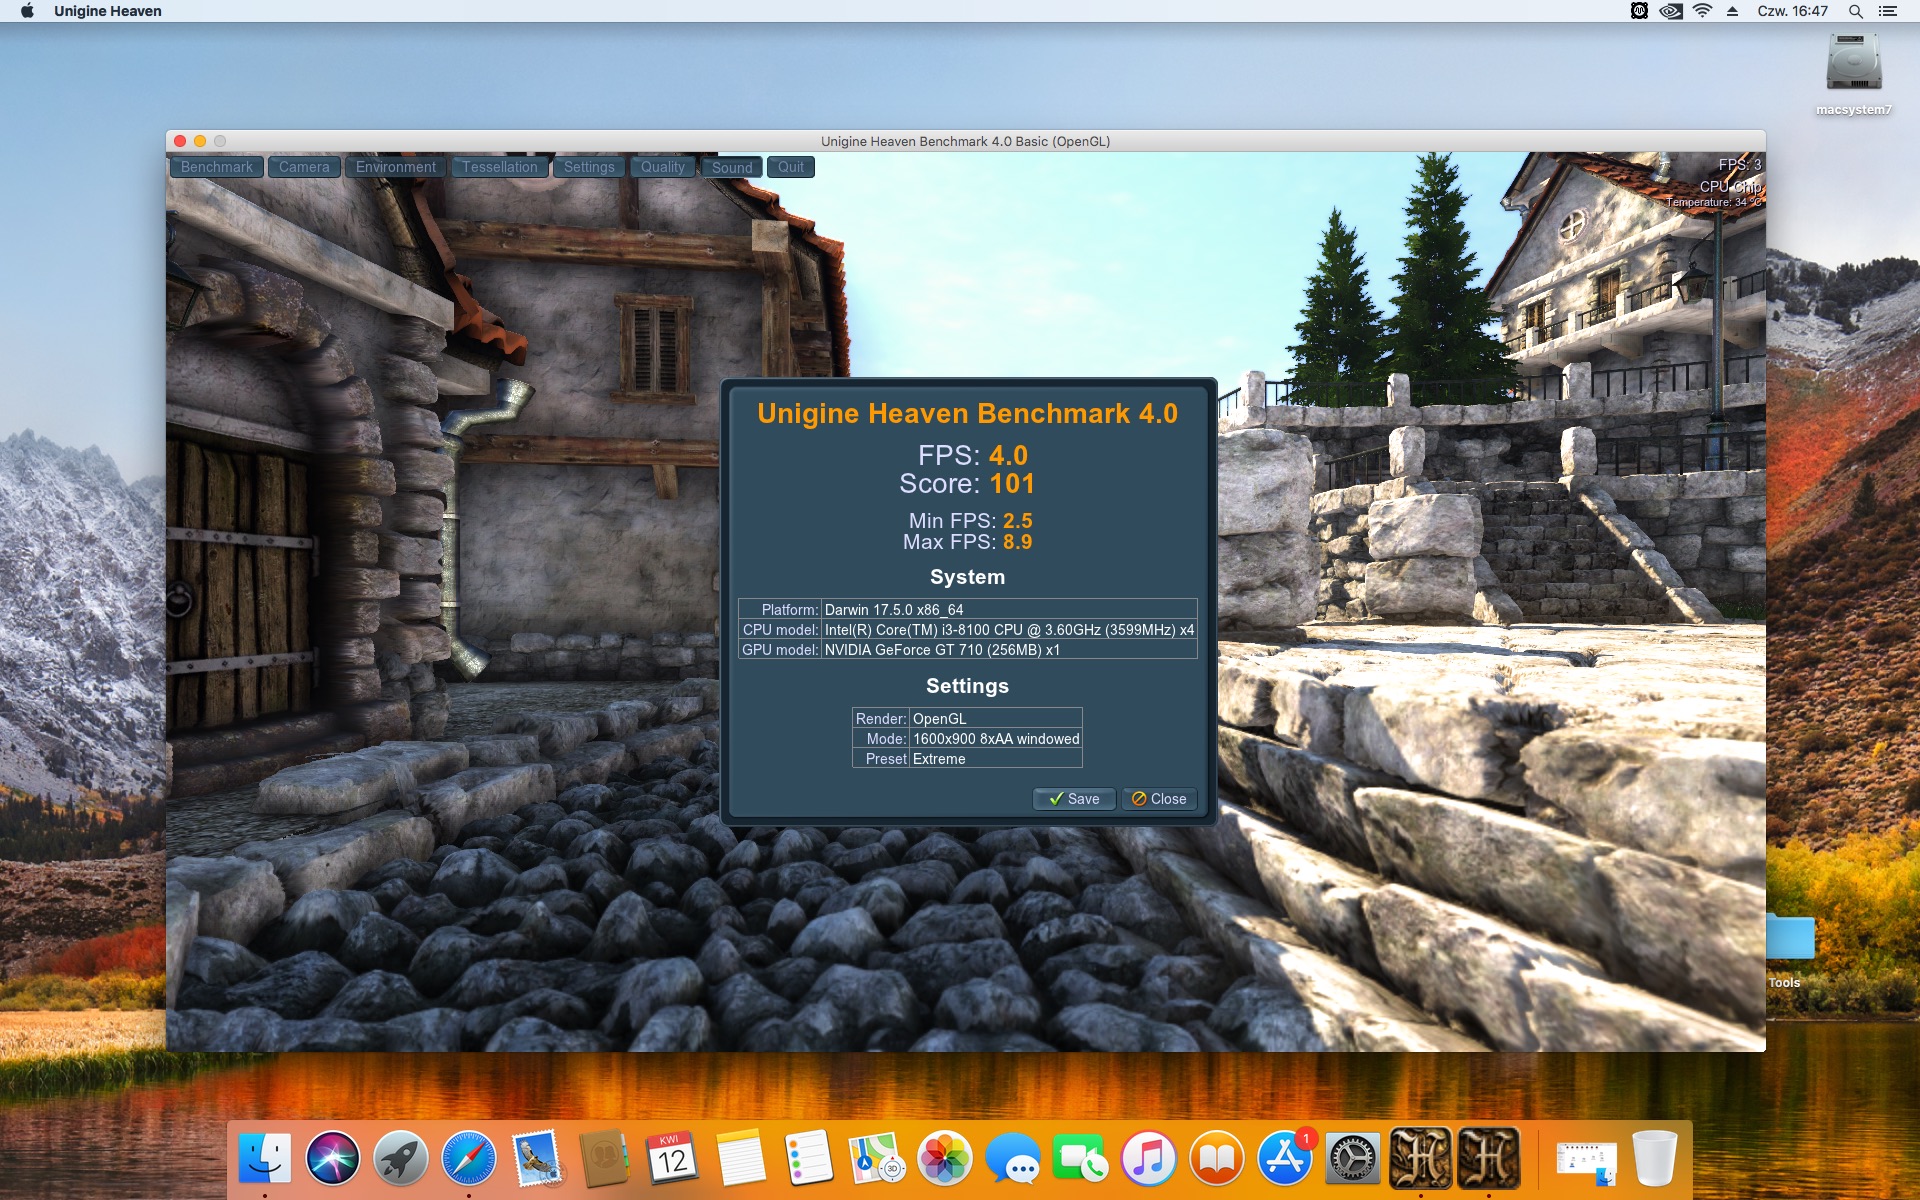Open the macsystem7 drive icon
Screen dimensions: 1920x1200
[1853, 66]
